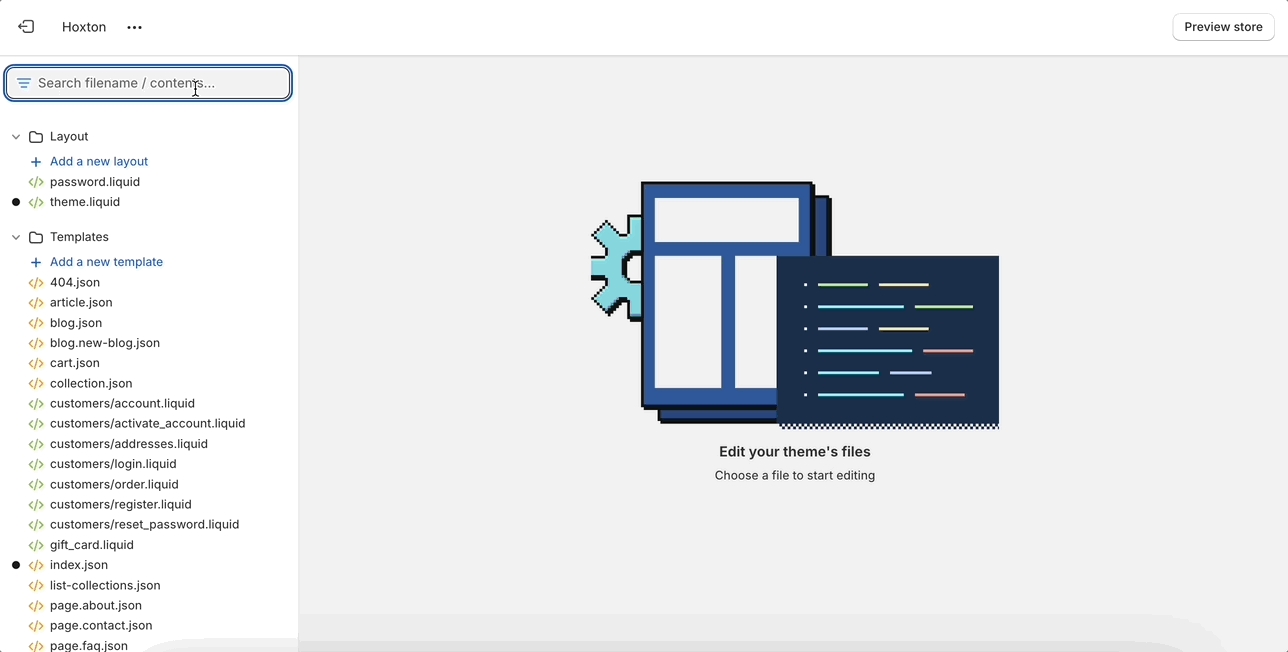Open theme.liquid file
The width and height of the screenshot is (1288, 652).
click(85, 202)
